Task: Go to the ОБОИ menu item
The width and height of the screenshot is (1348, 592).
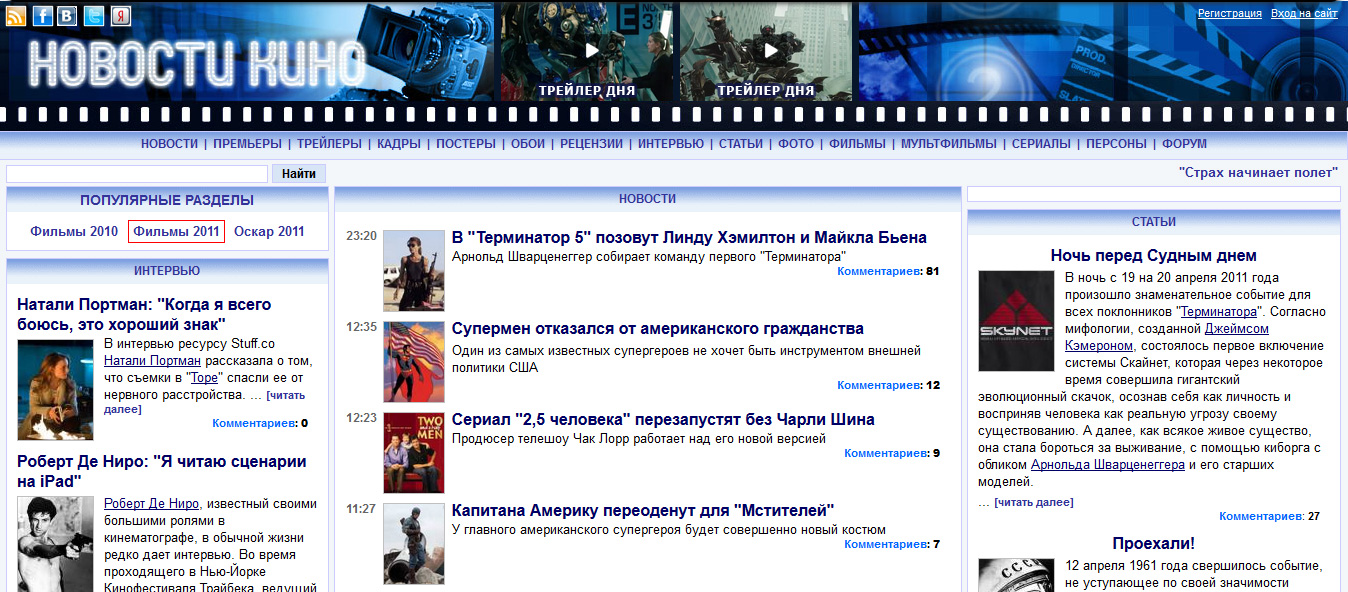Action: (528, 144)
